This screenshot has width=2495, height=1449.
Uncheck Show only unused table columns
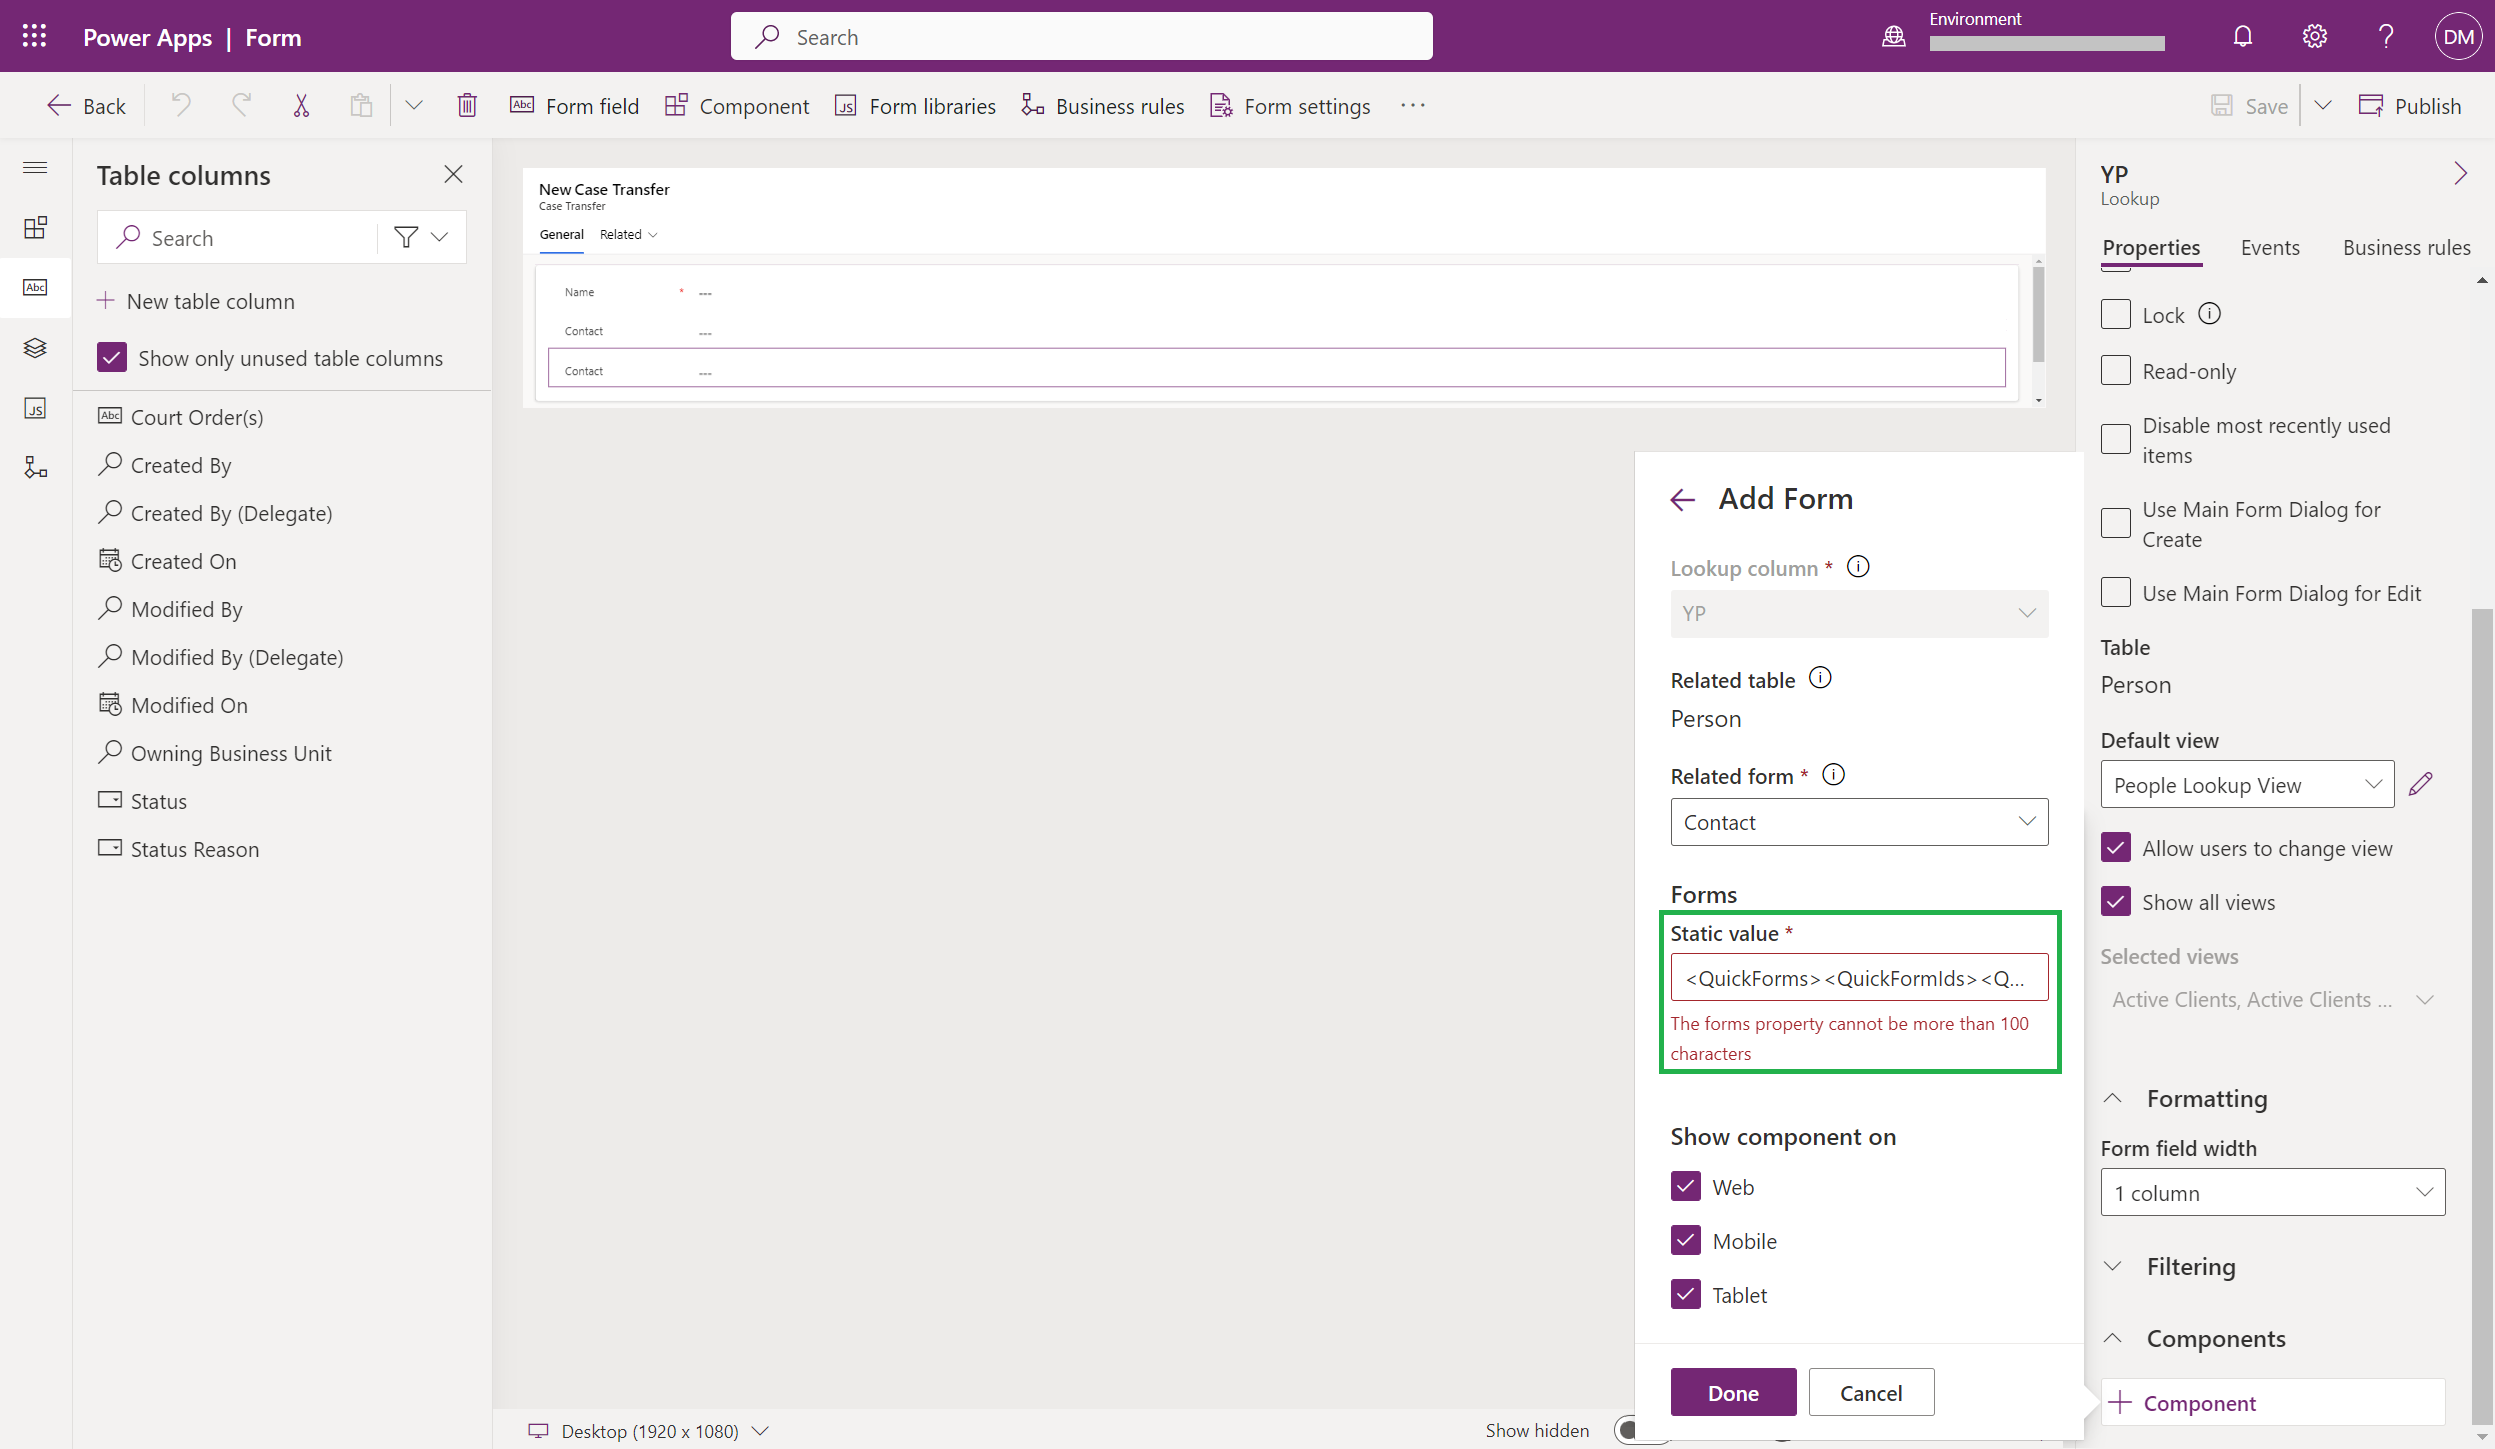click(112, 358)
